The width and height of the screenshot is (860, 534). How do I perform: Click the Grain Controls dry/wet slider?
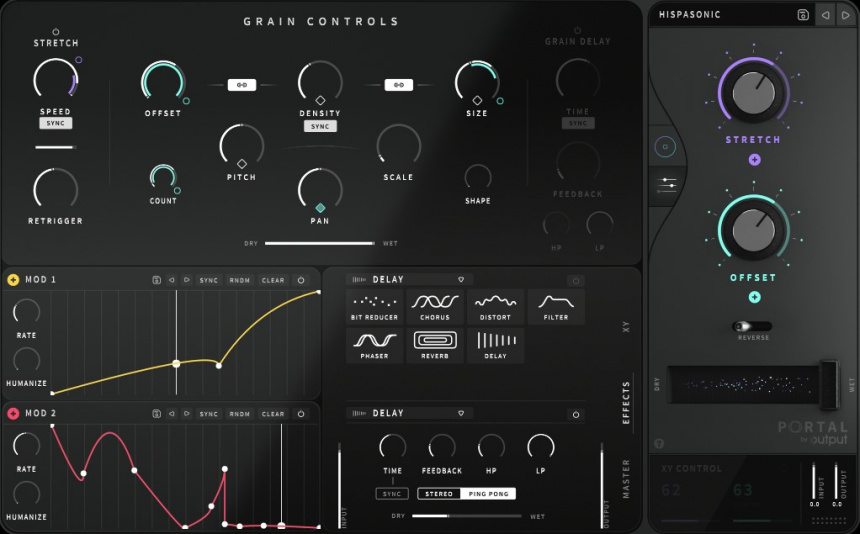point(320,243)
